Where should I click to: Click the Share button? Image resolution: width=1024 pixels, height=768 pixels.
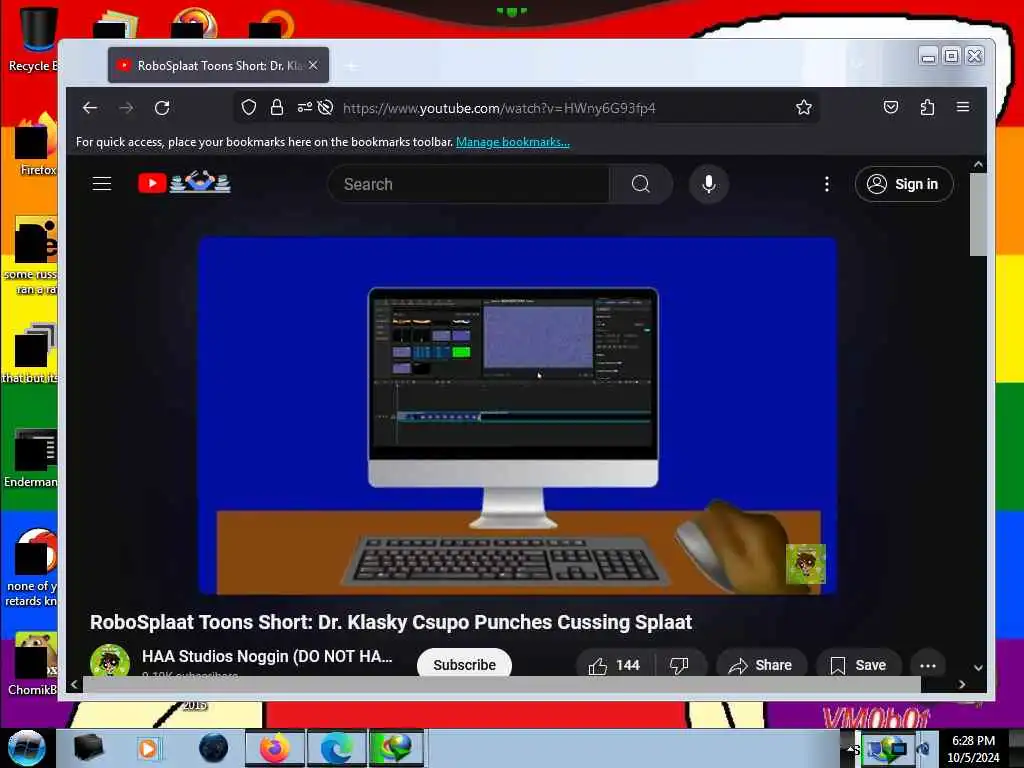(761, 665)
